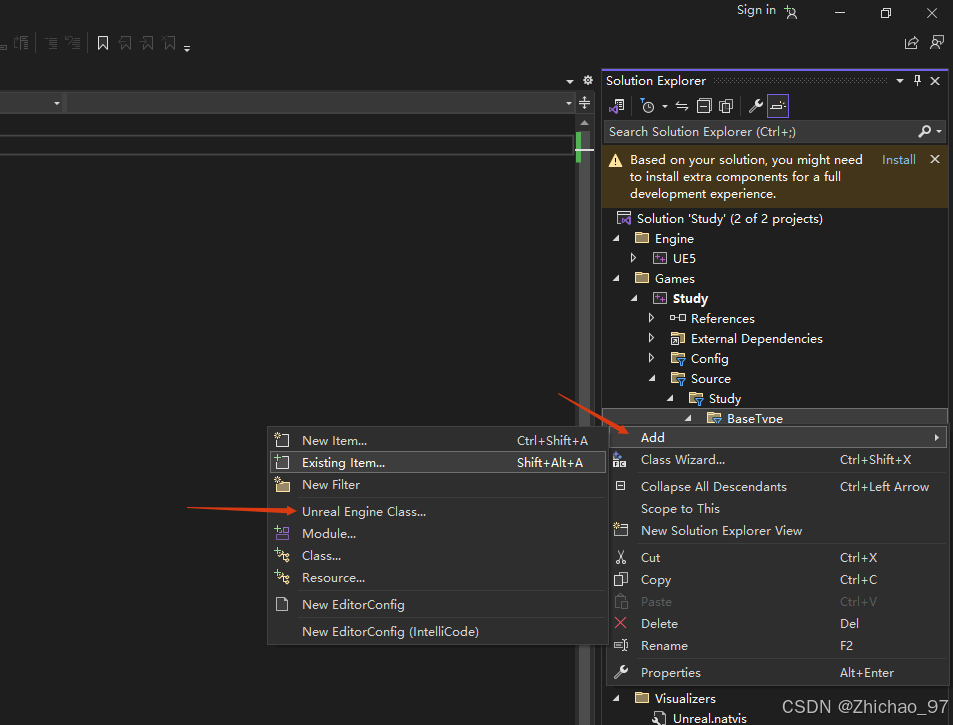The width and height of the screenshot is (953, 725).
Task: Click Switch Views icon in Solution Explorer
Action: pyautogui.click(x=617, y=106)
